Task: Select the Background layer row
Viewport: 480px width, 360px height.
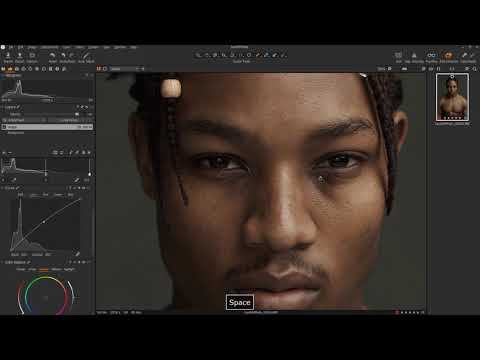Action: pyautogui.click(x=47, y=133)
